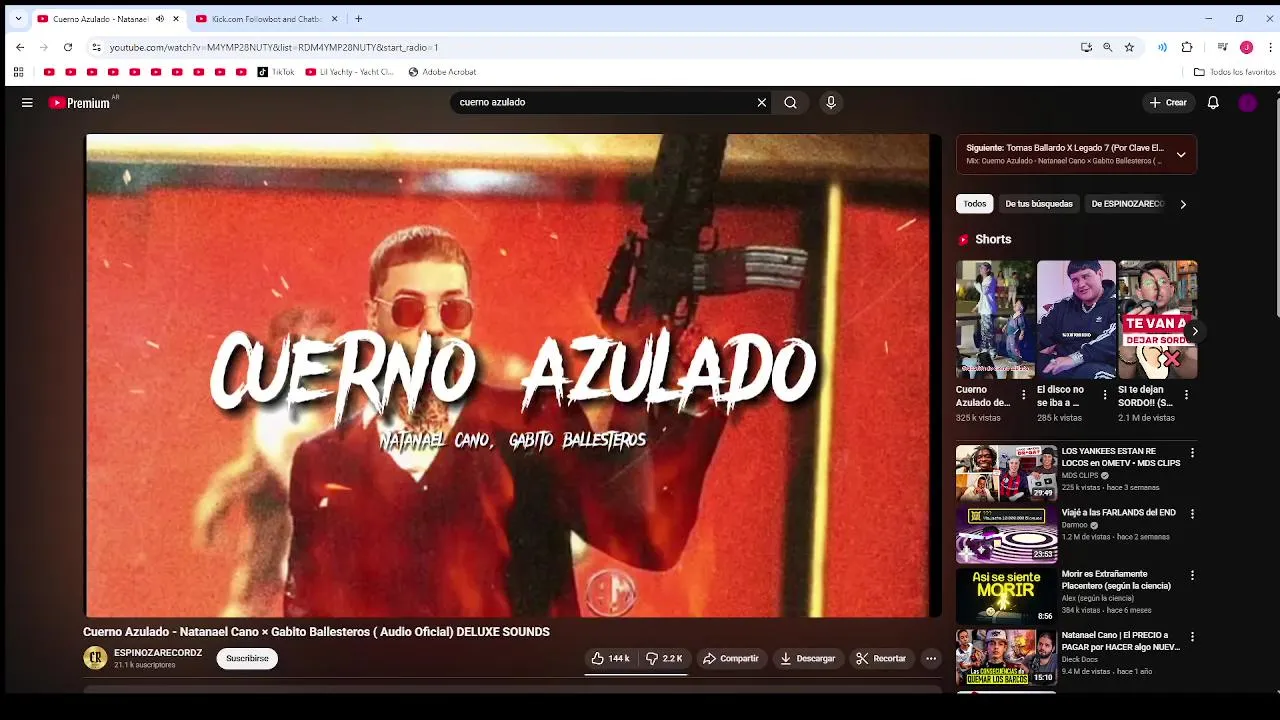The width and height of the screenshot is (1280, 720).
Task: Click the Recortar clip button
Action: coord(881,658)
